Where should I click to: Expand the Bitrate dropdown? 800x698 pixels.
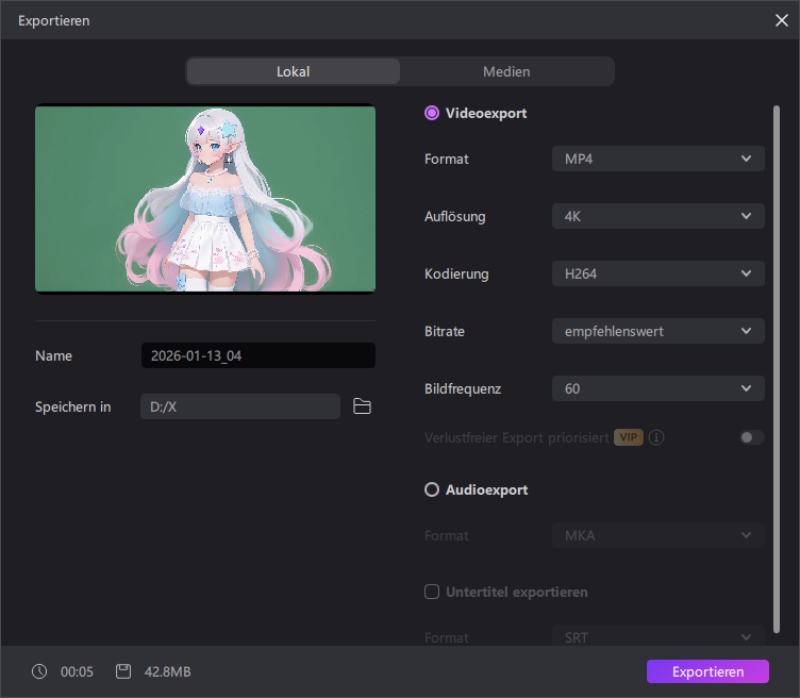click(658, 331)
